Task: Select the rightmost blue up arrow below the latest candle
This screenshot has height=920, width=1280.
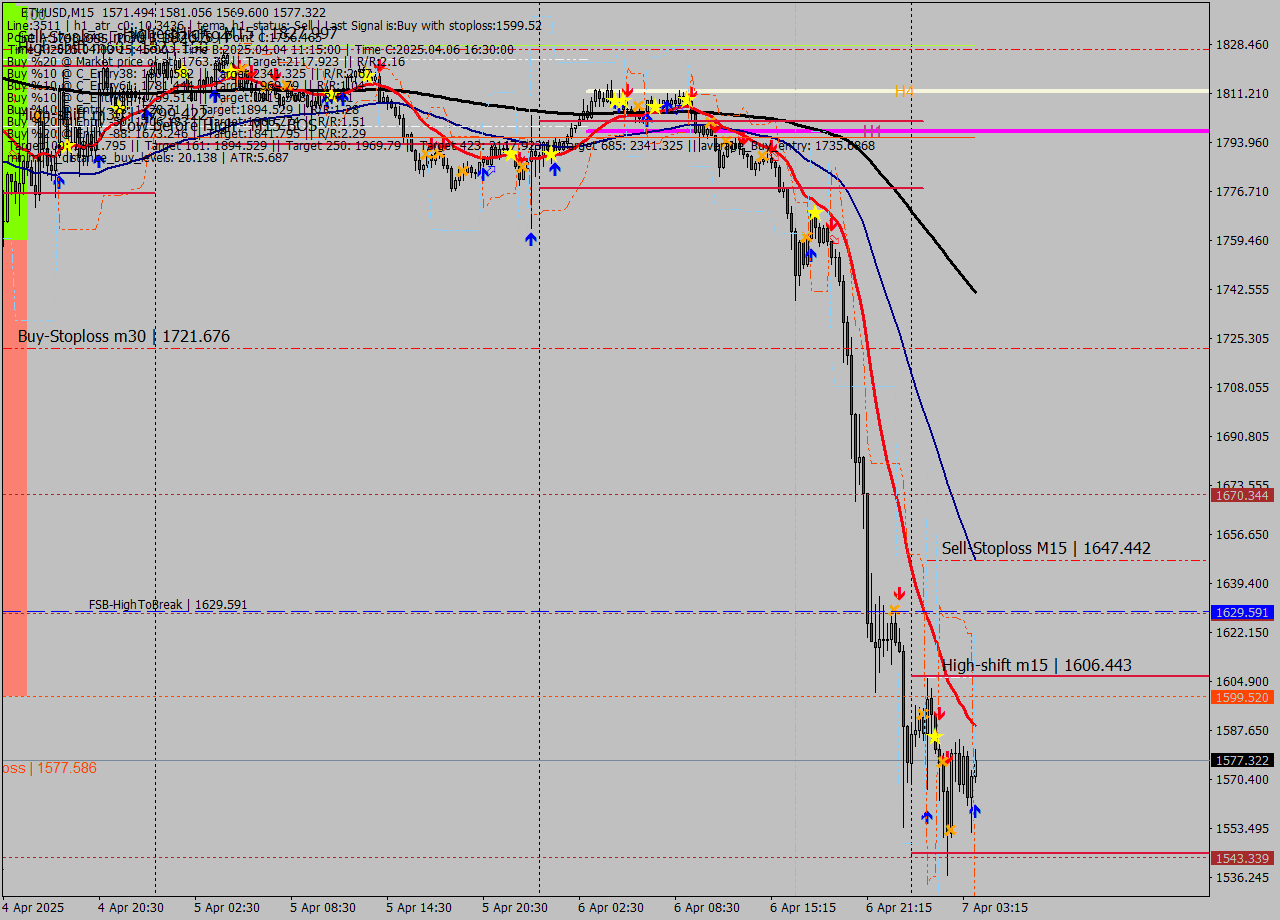Action: point(974,811)
